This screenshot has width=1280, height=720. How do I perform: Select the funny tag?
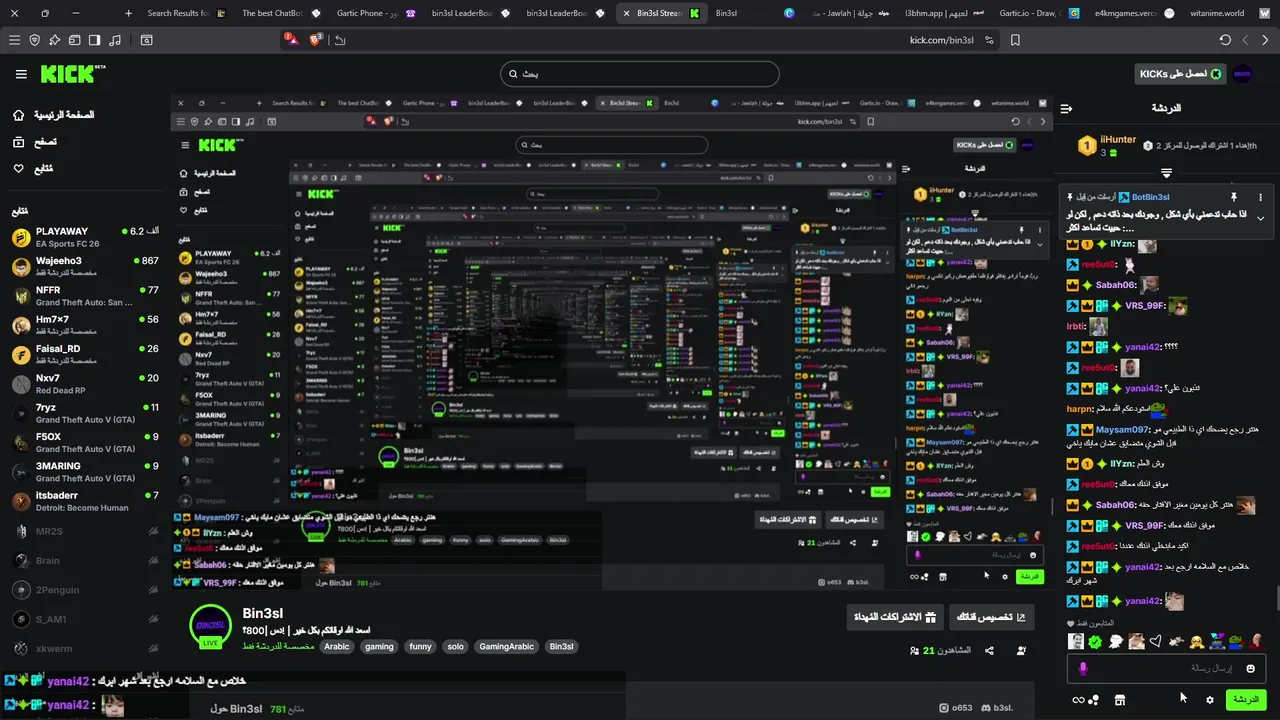click(x=420, y=646)
